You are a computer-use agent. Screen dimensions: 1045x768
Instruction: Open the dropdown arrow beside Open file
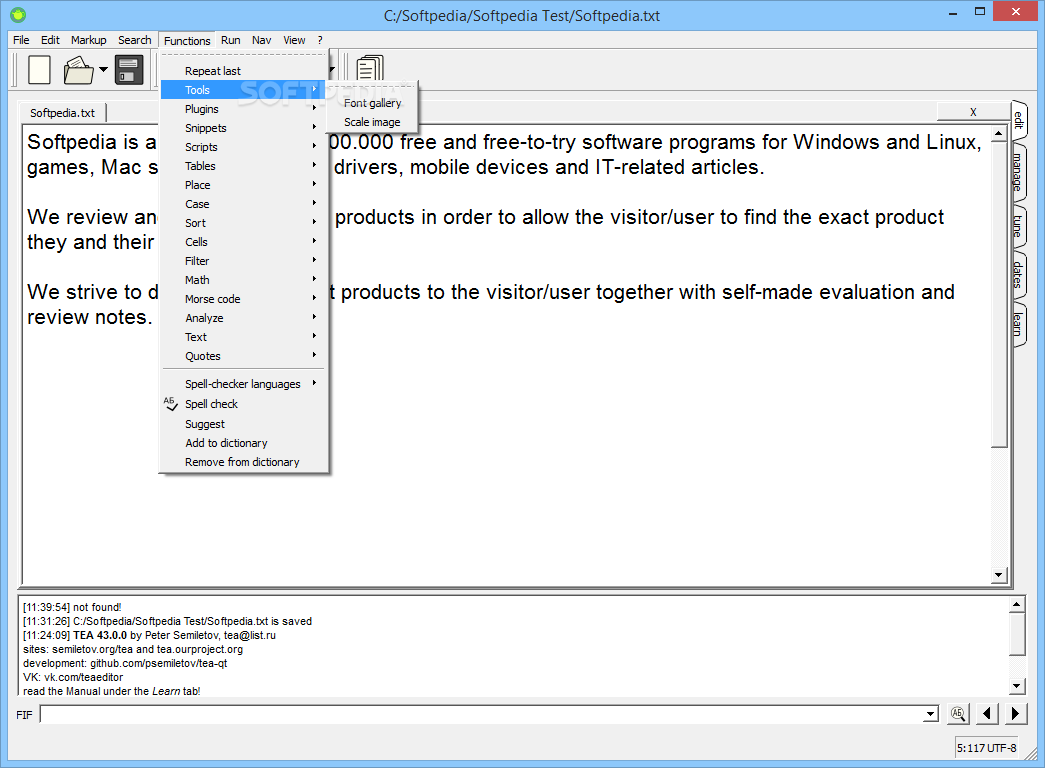[103, 69]
